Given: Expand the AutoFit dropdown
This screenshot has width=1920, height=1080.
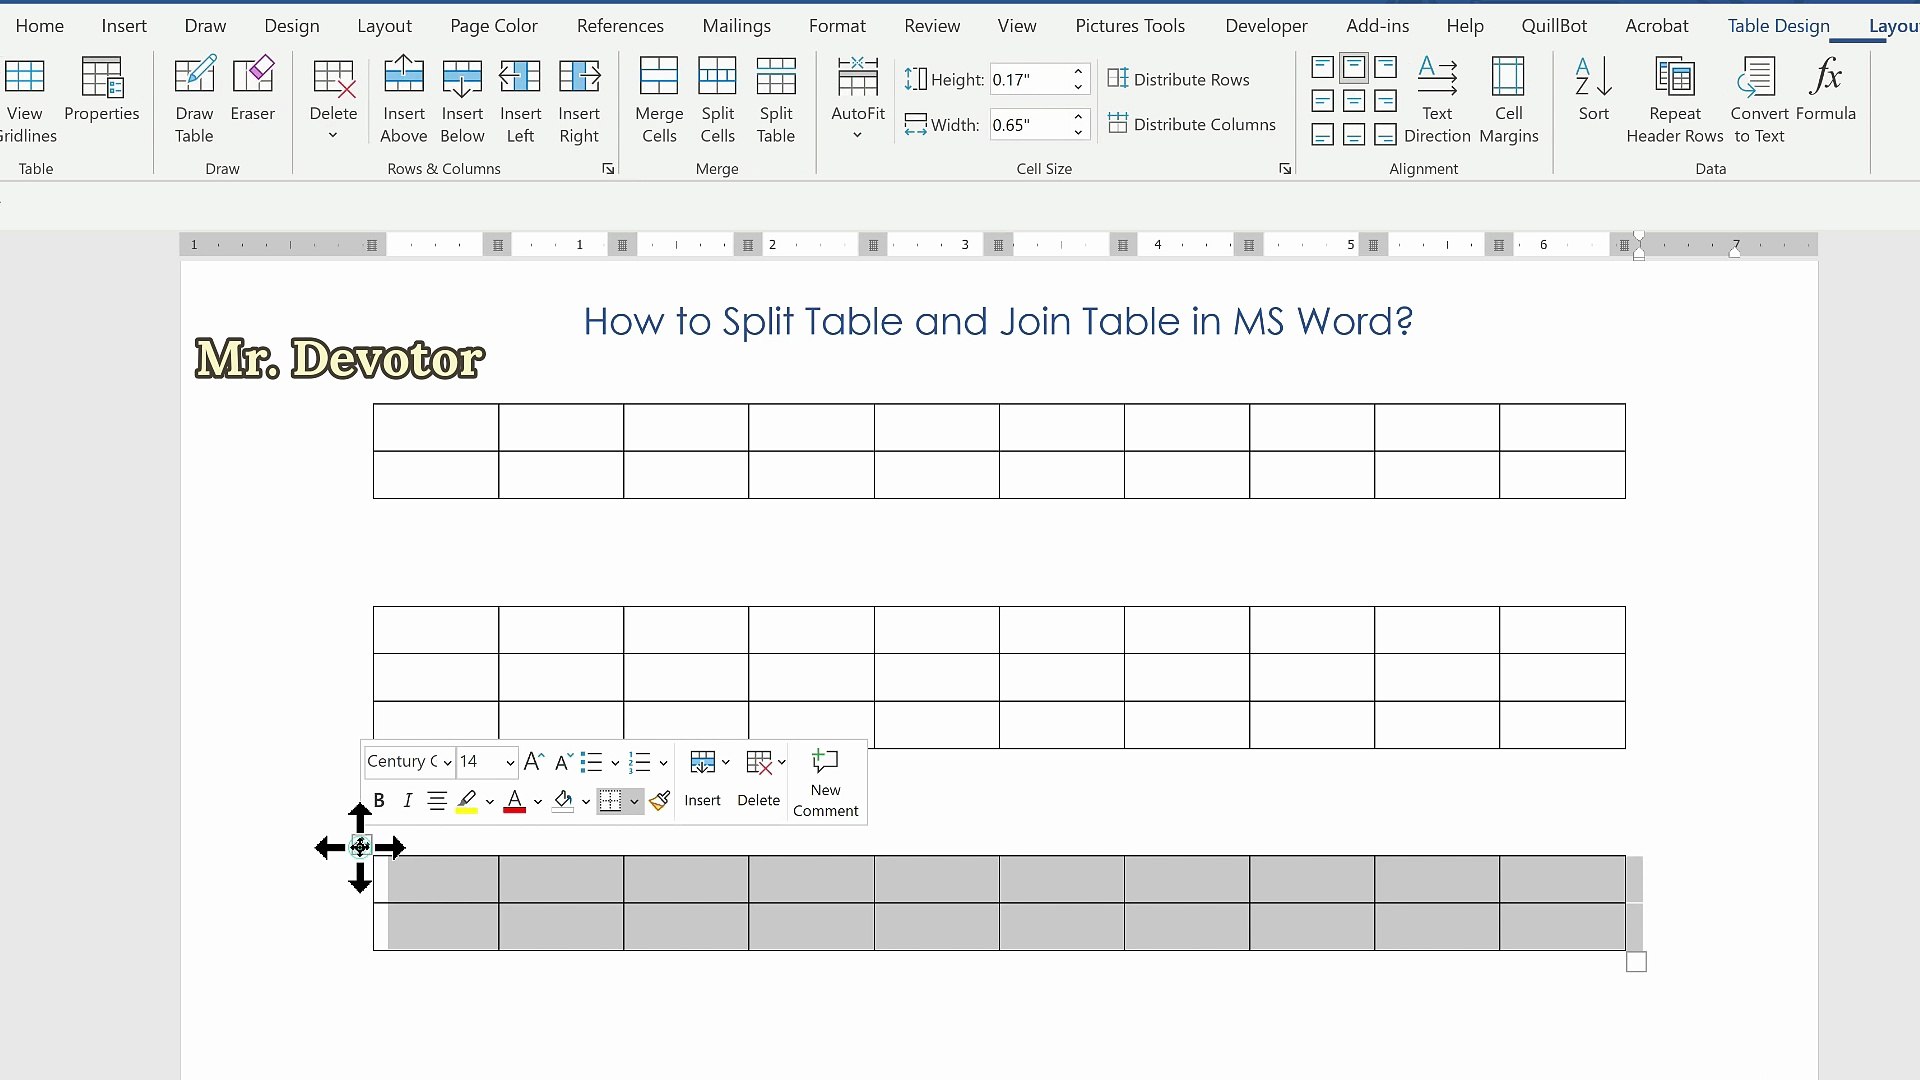Looking at the screenshot, I should 857,135.
